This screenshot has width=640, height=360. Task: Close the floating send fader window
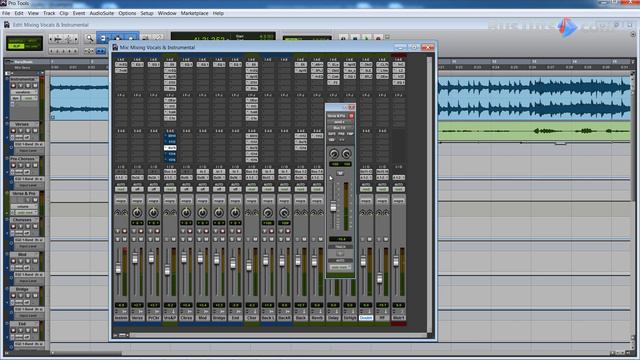pos(351,107)
